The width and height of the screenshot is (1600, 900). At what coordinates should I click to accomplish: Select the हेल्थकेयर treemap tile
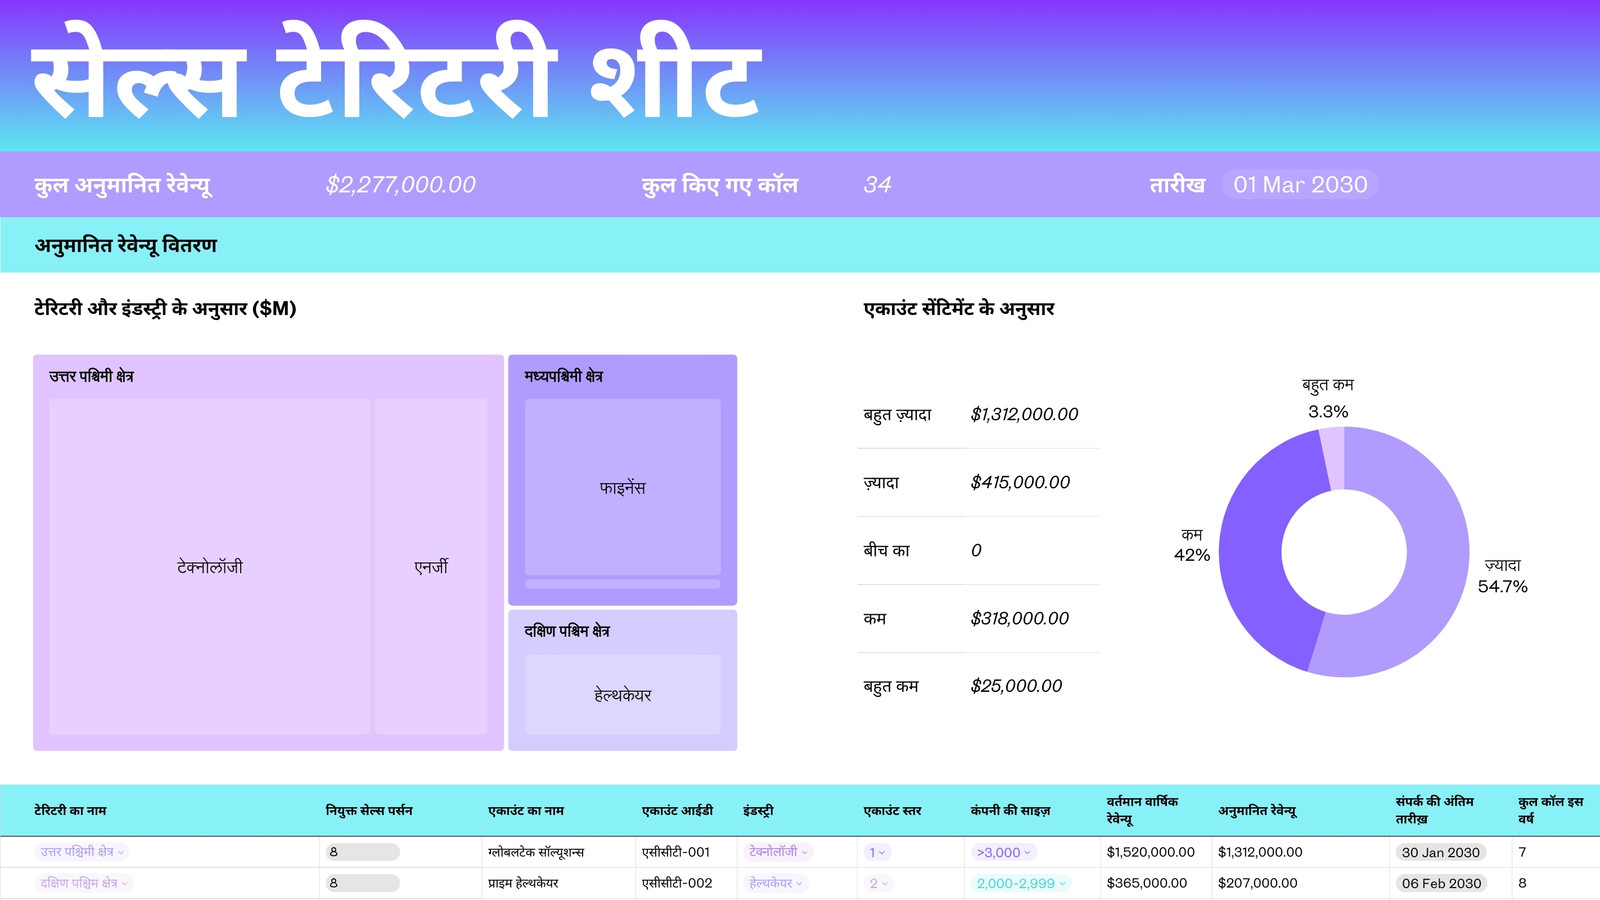[622, 695]
